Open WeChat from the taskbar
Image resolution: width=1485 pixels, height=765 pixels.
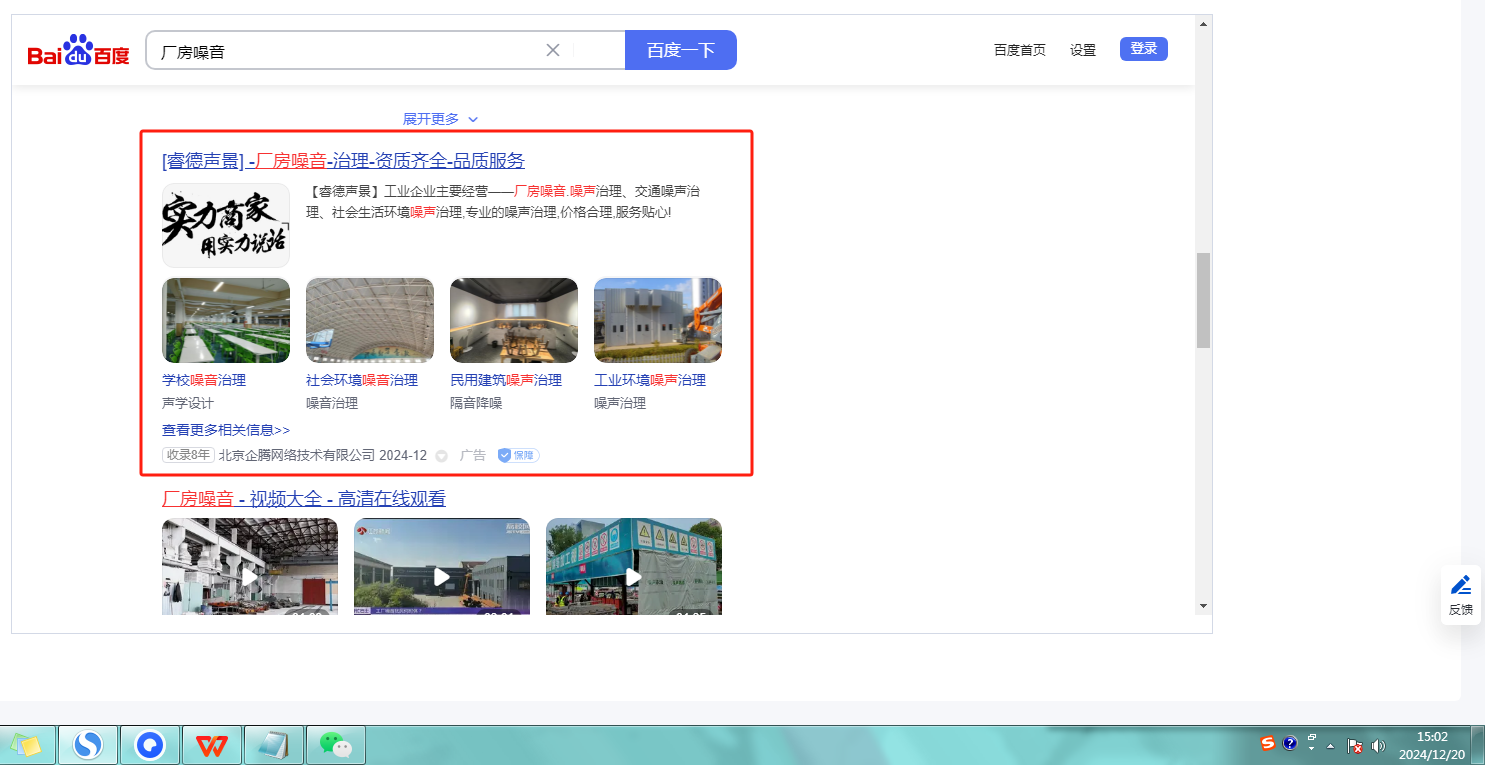point(336,745)
